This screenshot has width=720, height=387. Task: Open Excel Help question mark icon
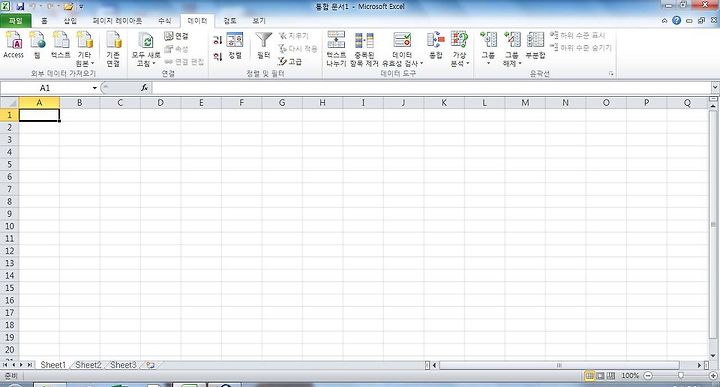click(676, 20)
